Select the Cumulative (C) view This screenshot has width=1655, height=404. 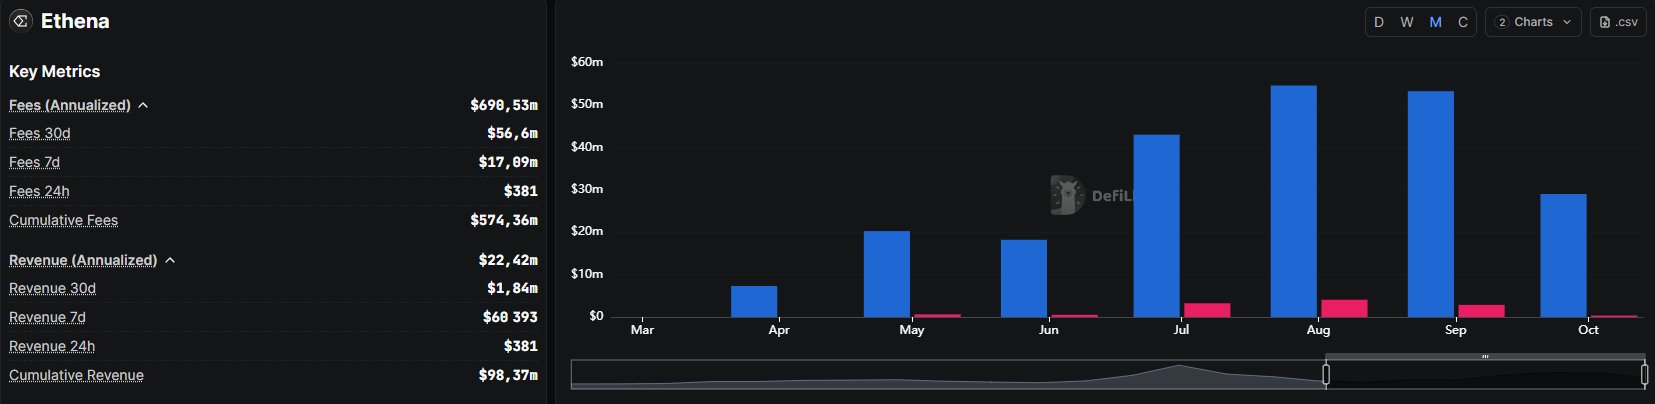1463,22
